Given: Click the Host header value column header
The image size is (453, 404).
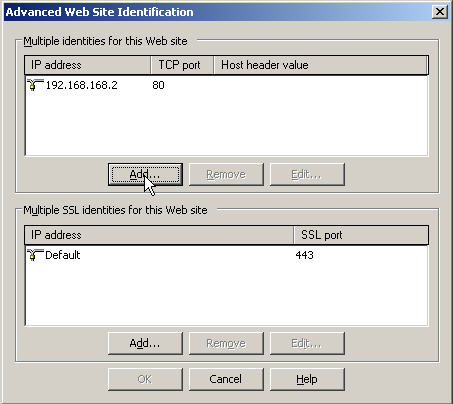Looking at the screenshot, I should [321, 65].
